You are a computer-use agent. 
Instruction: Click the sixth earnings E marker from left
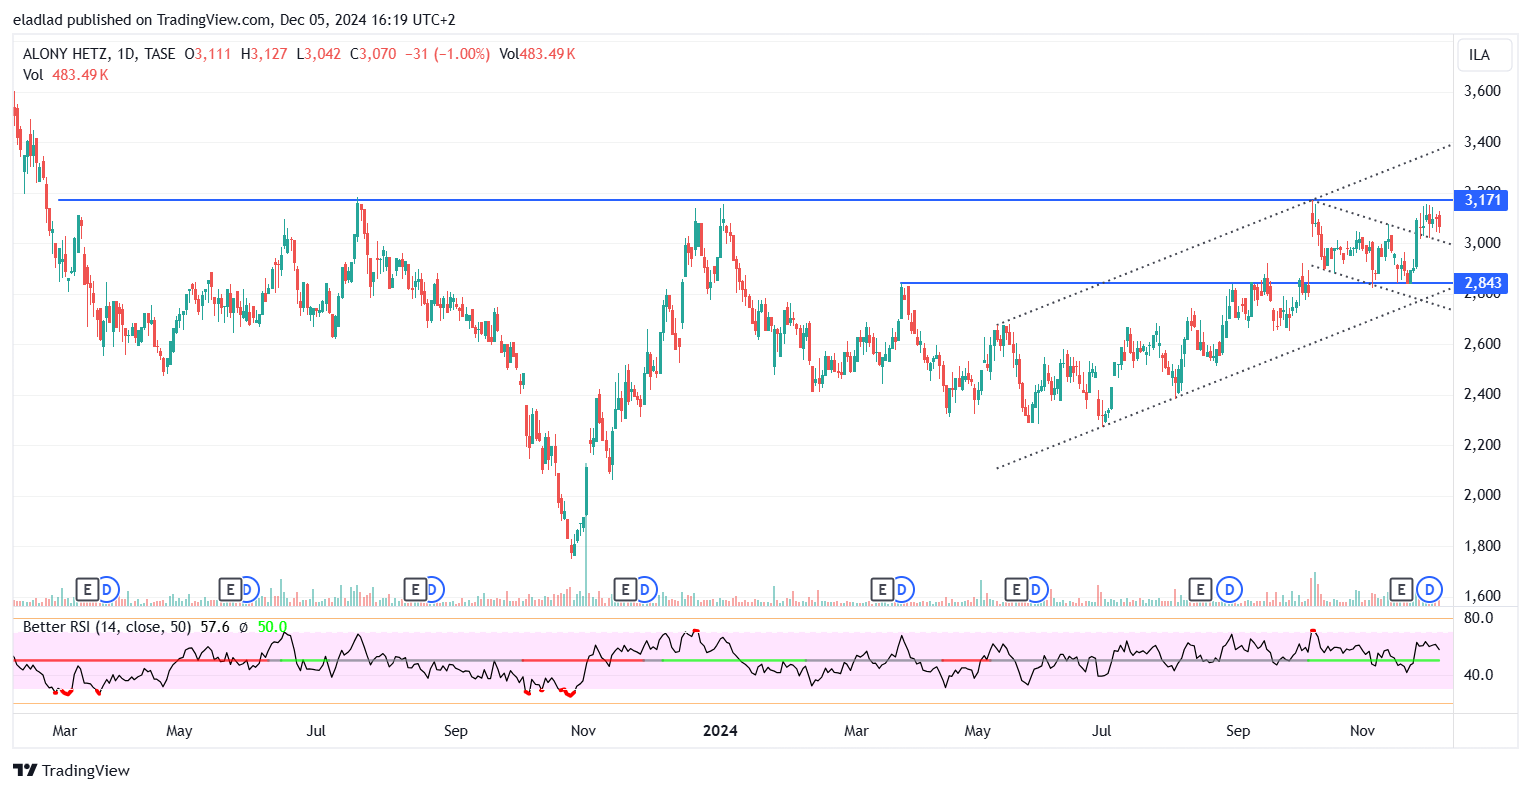[x=1016, y=590]
